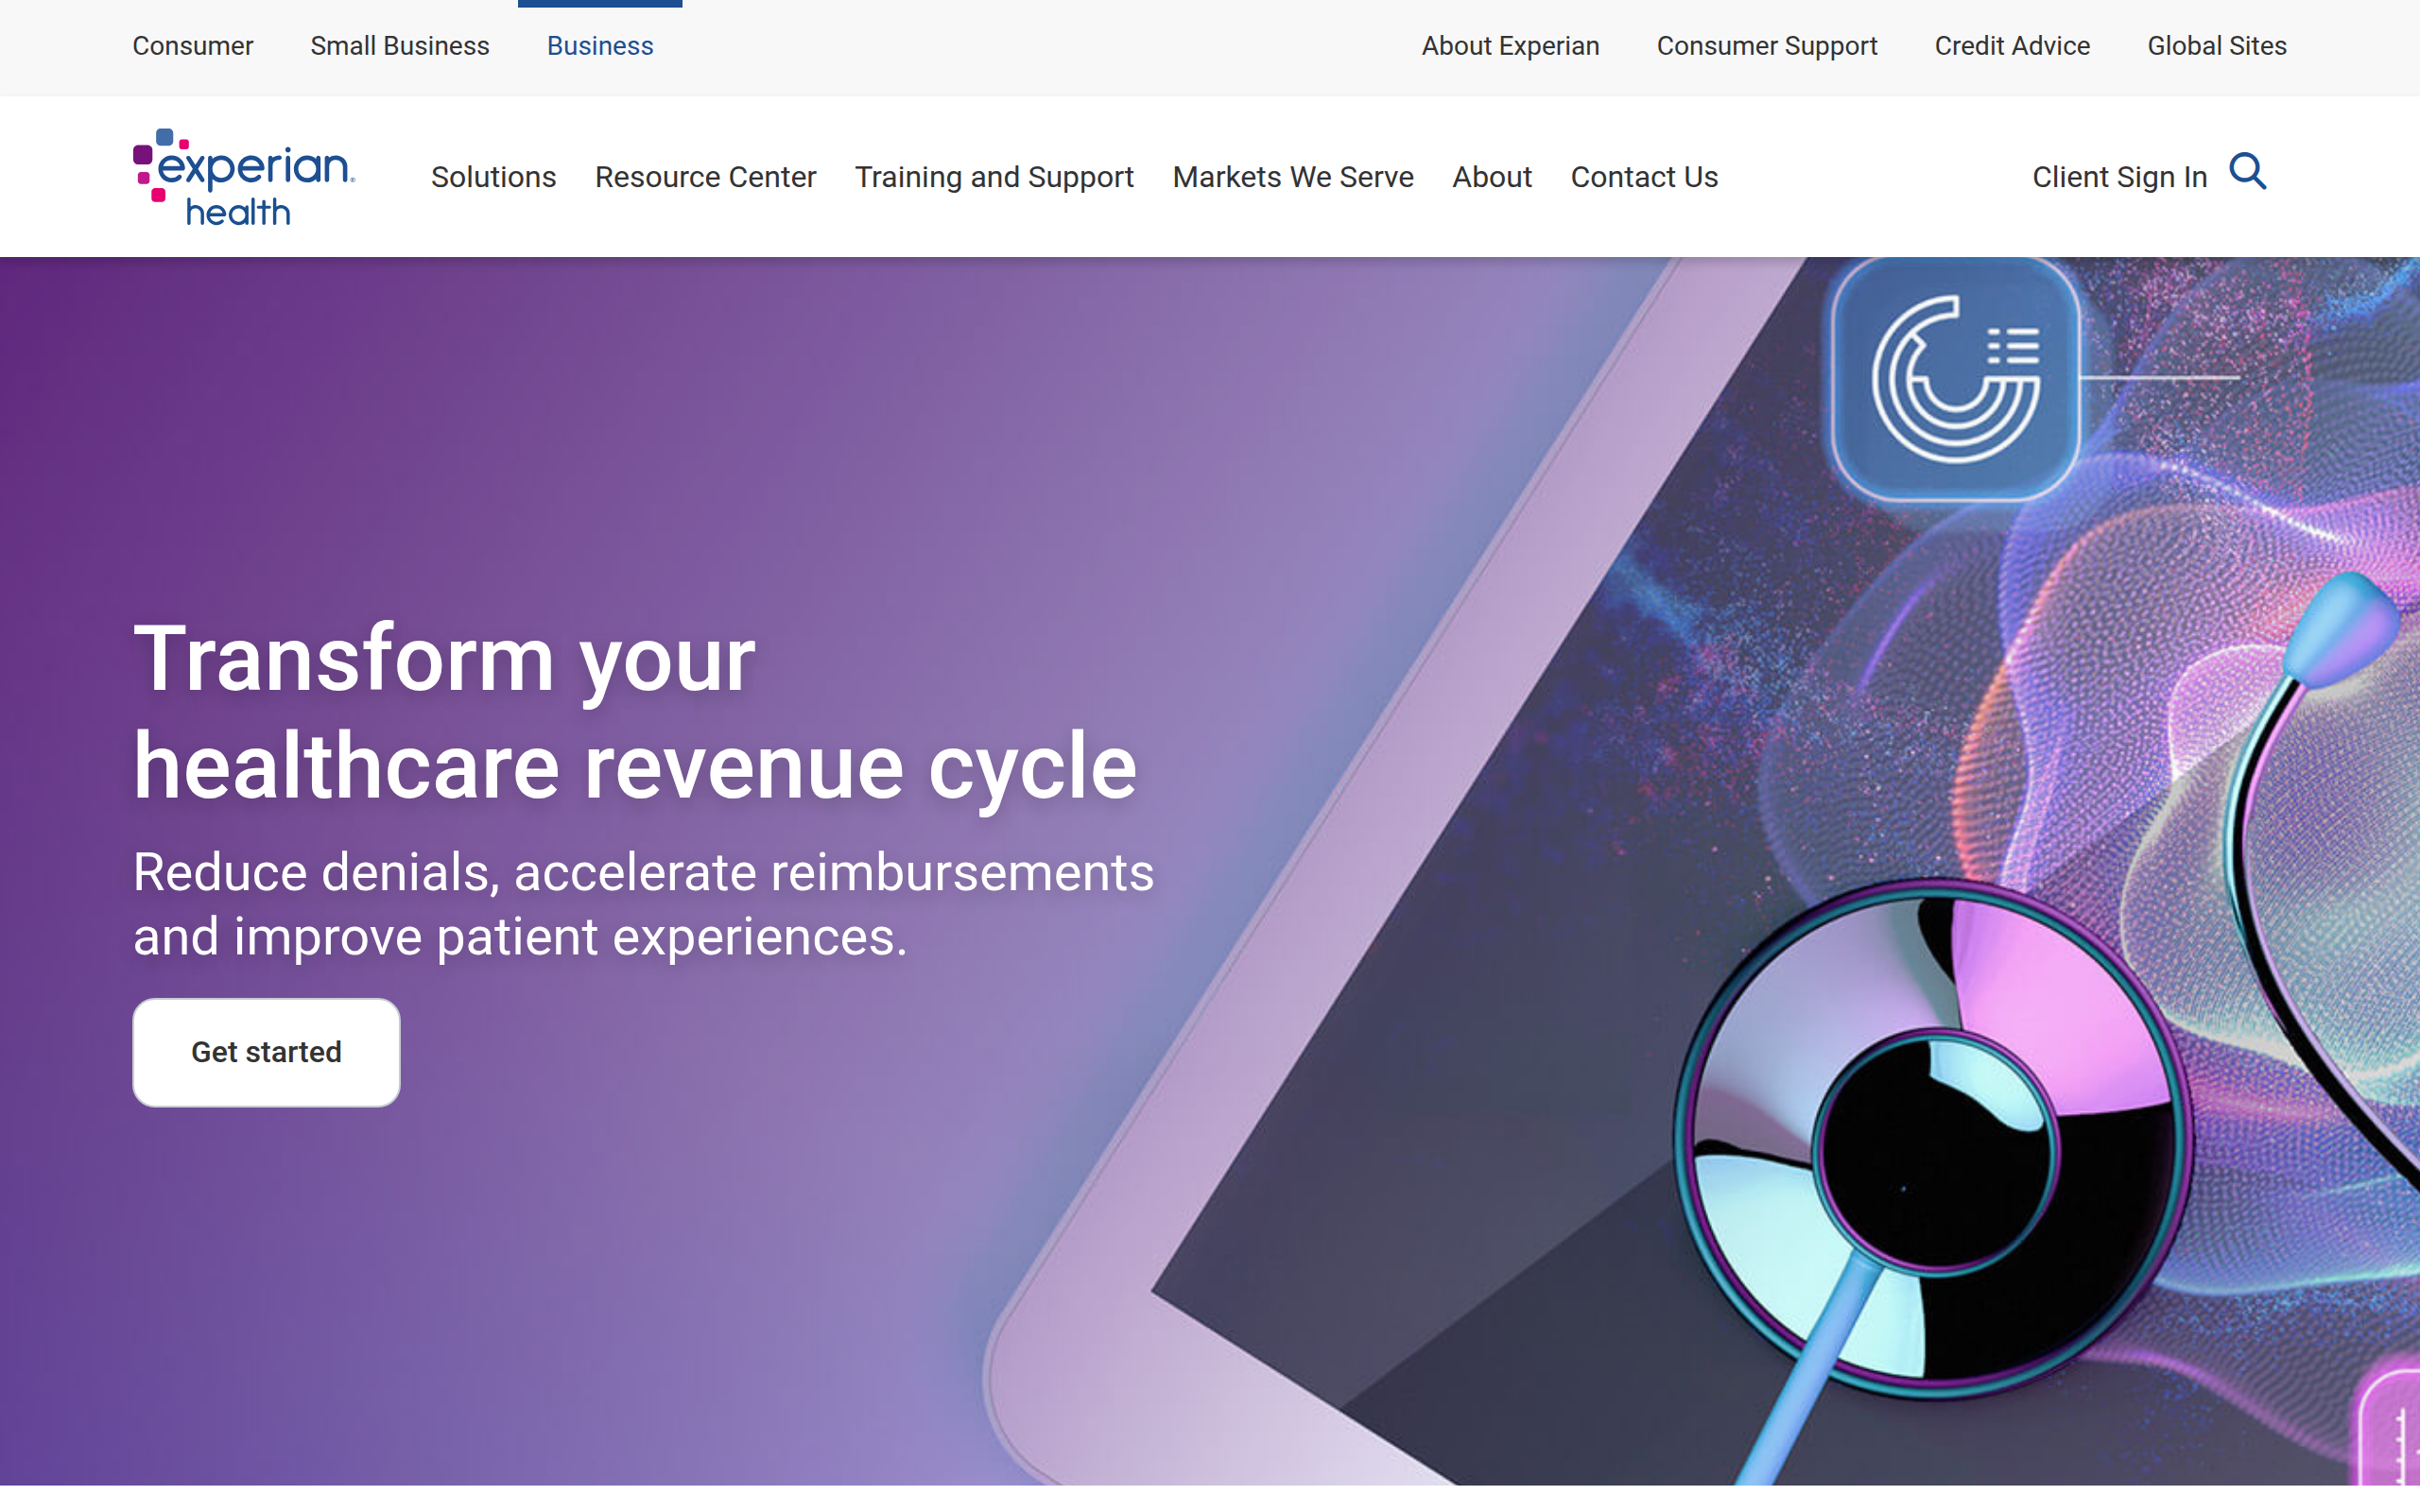Expand the About navigation menu

[1491, 177]
